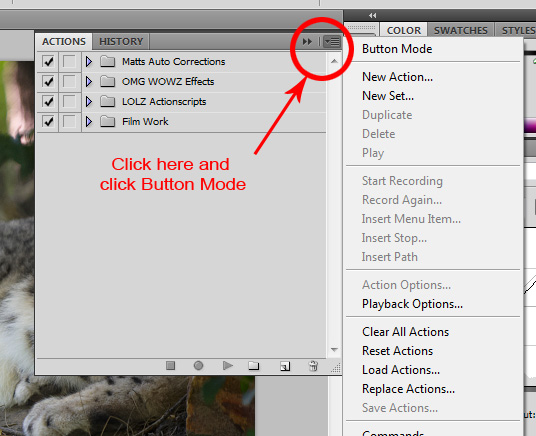Choose Button Mode from the menu
Viewport: 536px width, 436px height.
pos(397,49)
